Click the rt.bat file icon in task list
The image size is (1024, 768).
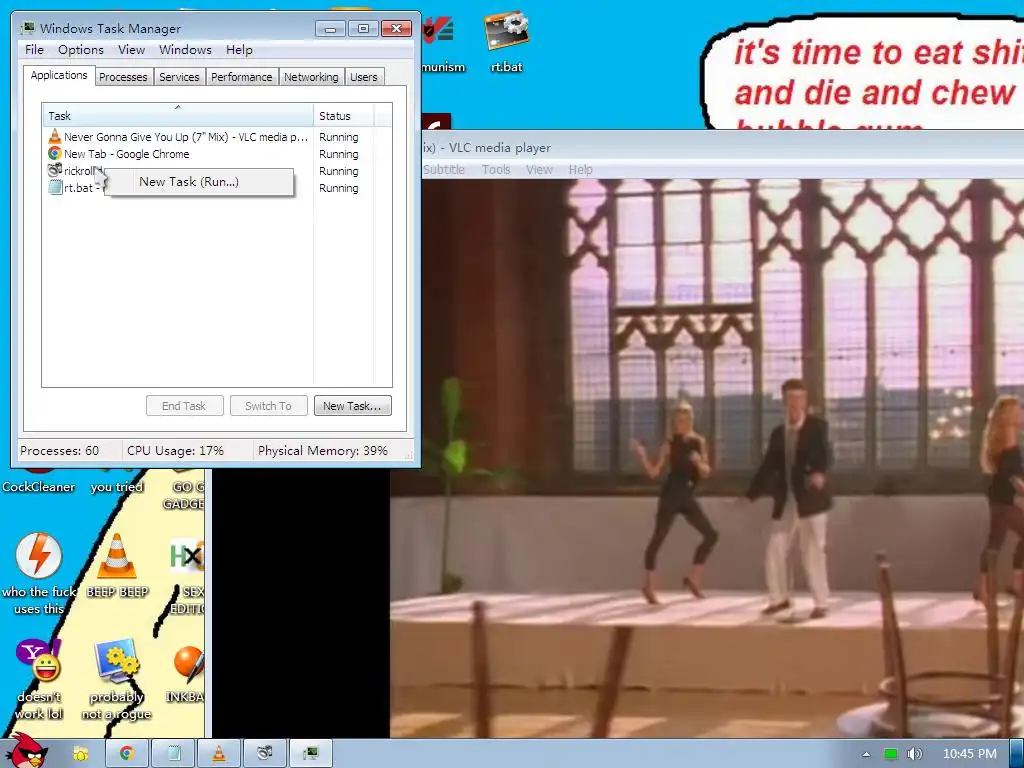(x=55, y=187)
